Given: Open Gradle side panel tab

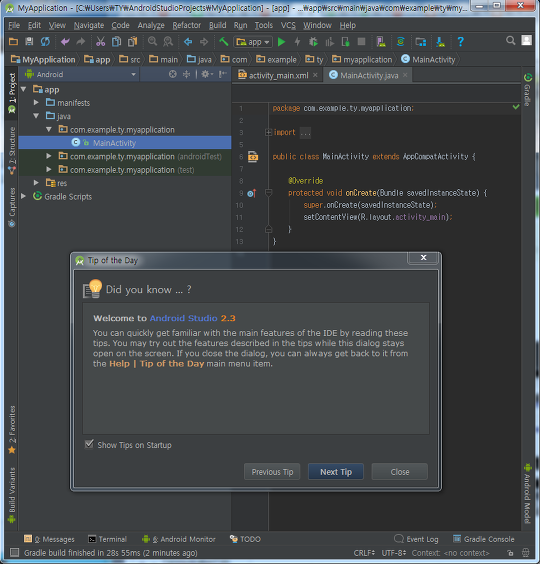Looking at the screenshot, I should click(527, 90).
